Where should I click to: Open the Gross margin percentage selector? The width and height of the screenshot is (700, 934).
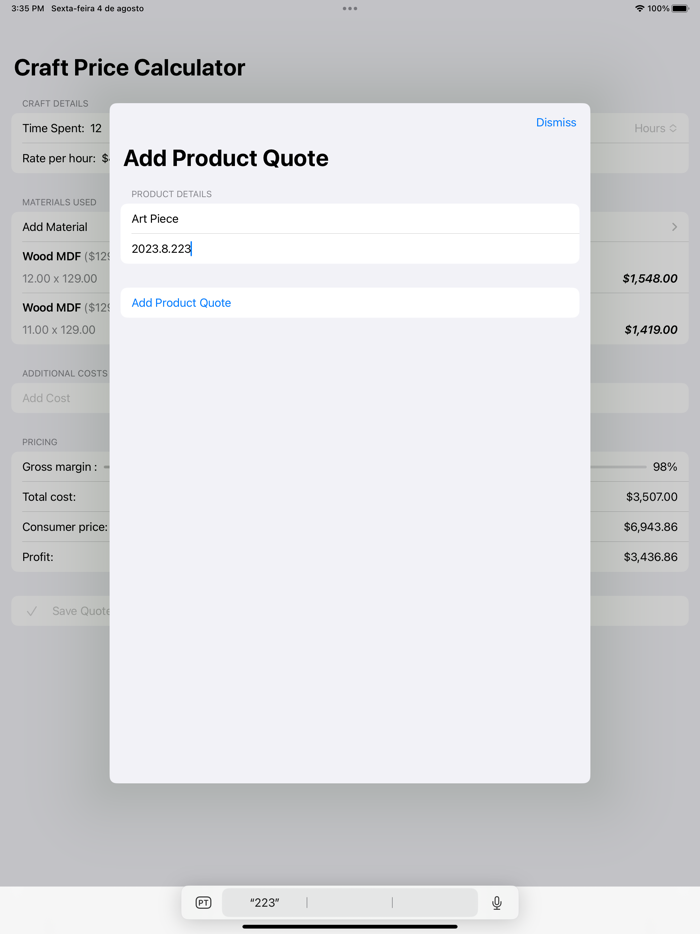(663, 467)
